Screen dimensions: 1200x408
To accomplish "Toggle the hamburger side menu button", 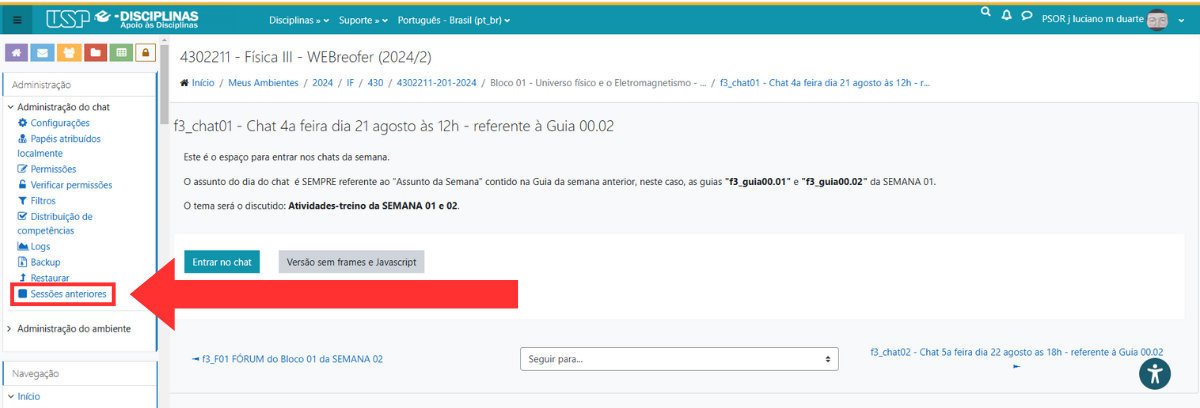I will (x=17, y=20).
